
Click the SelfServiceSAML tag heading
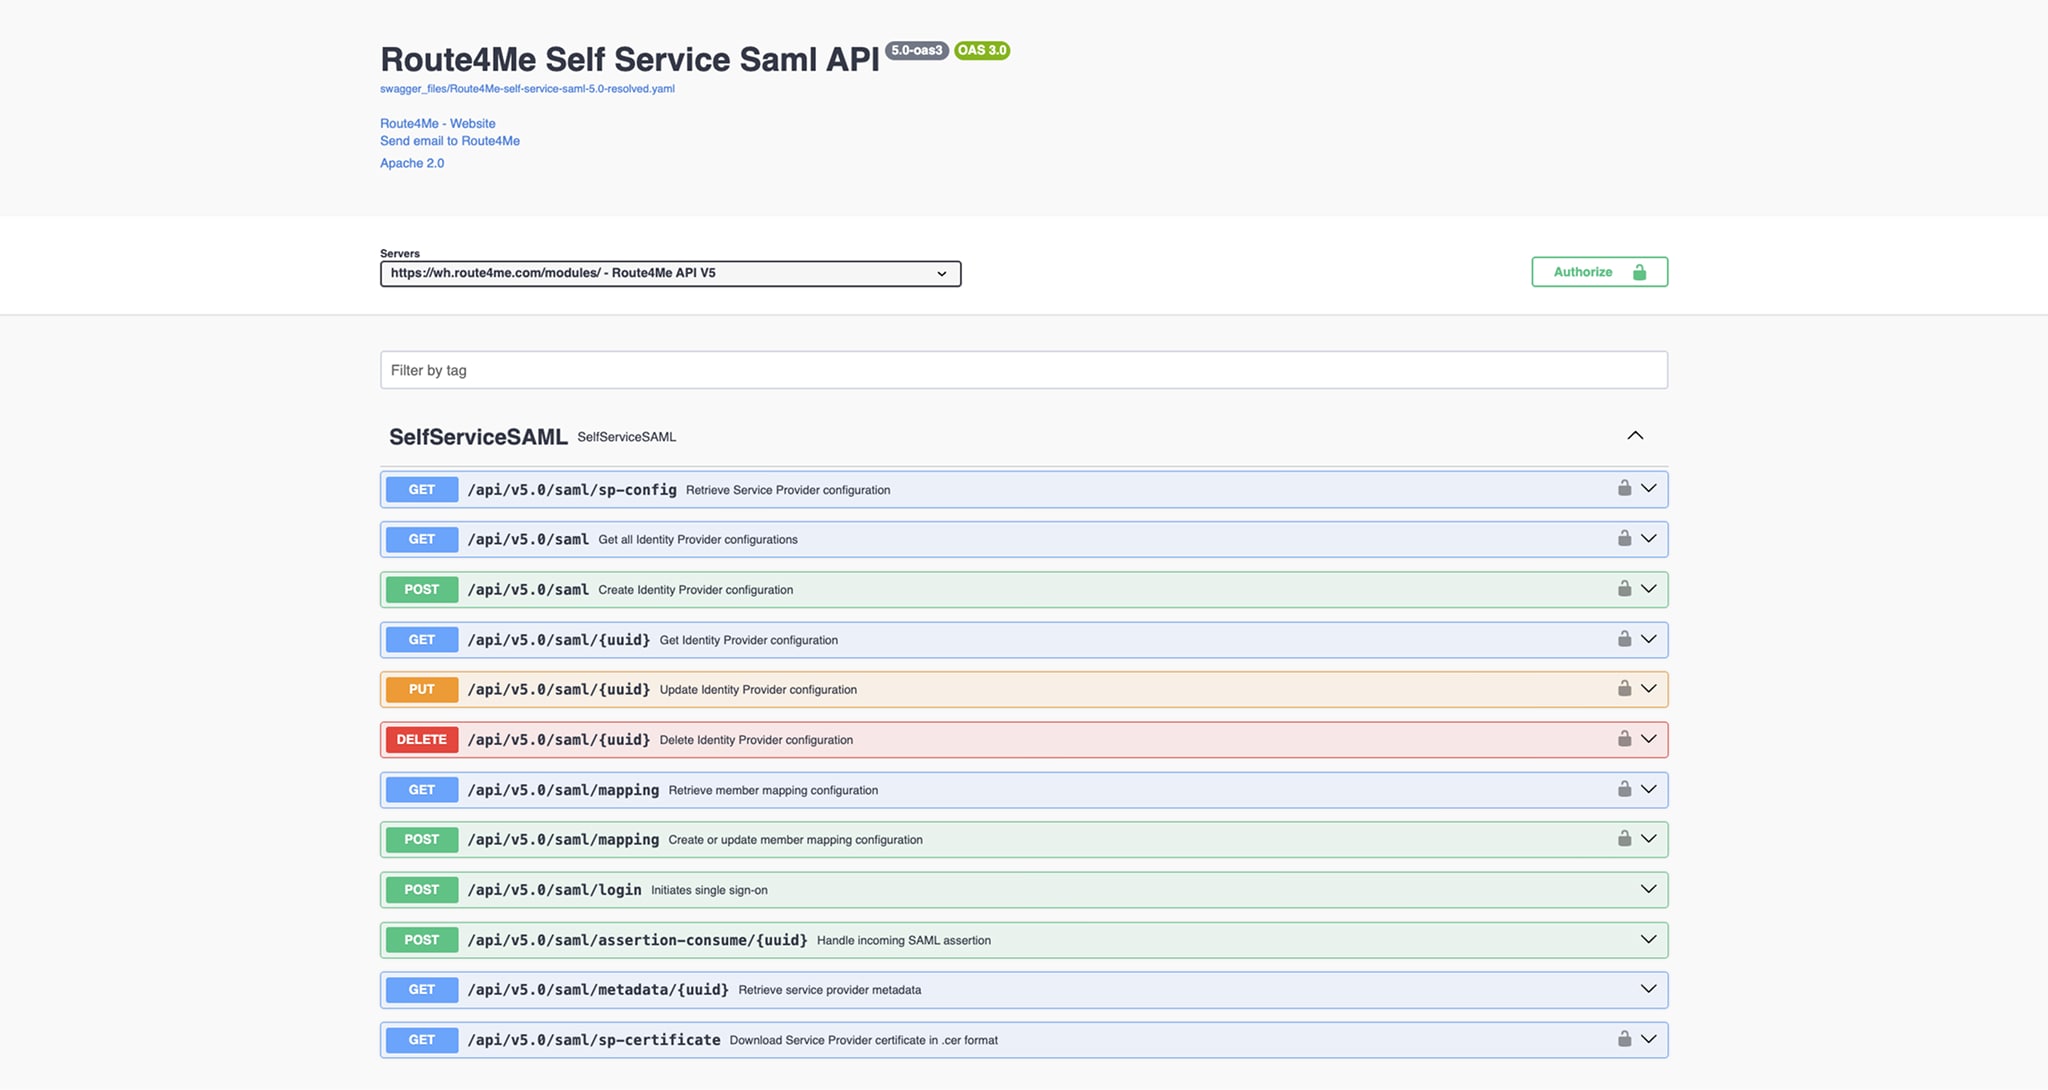click(478, 437)
